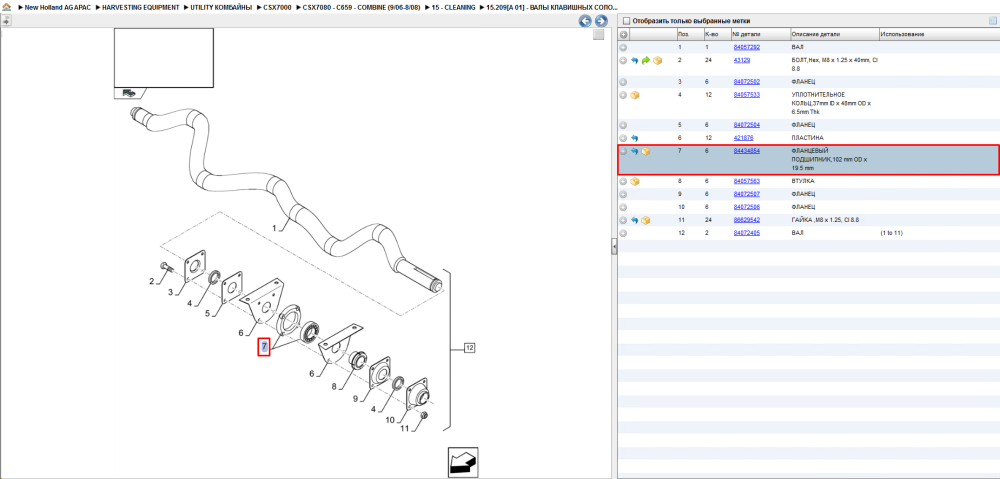Click the plus icon on the УПЛОТНИТЕЛЬНОЕ КОЛЬЦО row

tap(624, 95)
